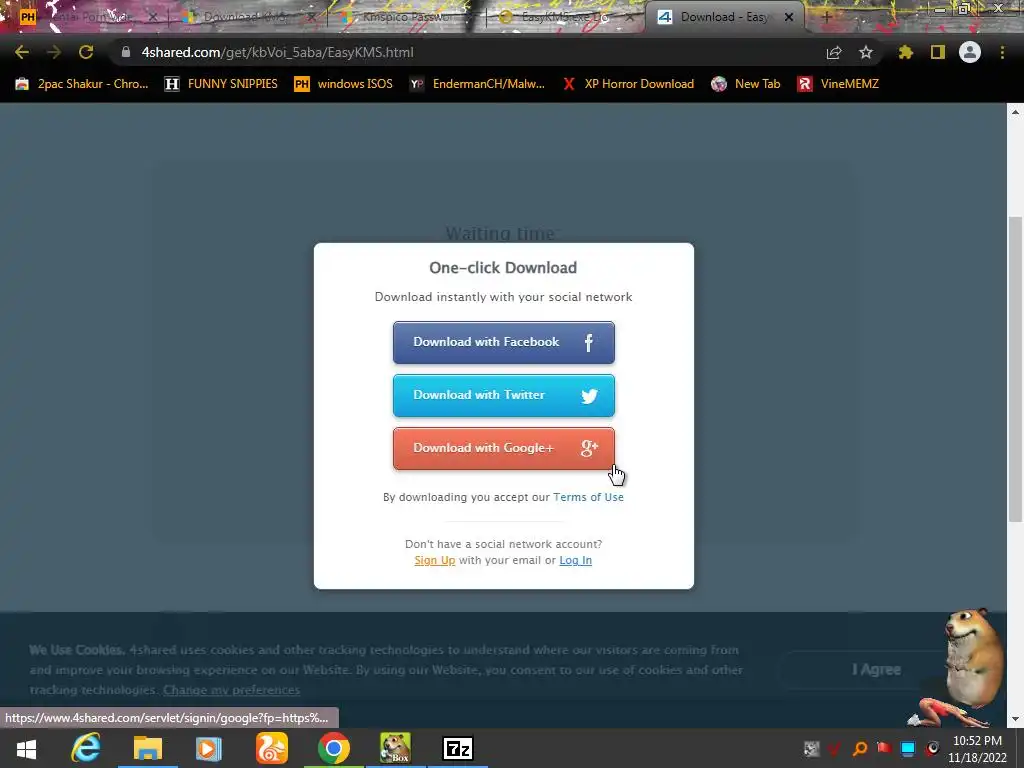Click the page vertical scrollbar thumb
The image size is (1024, 768).
tap(1016, 369)
